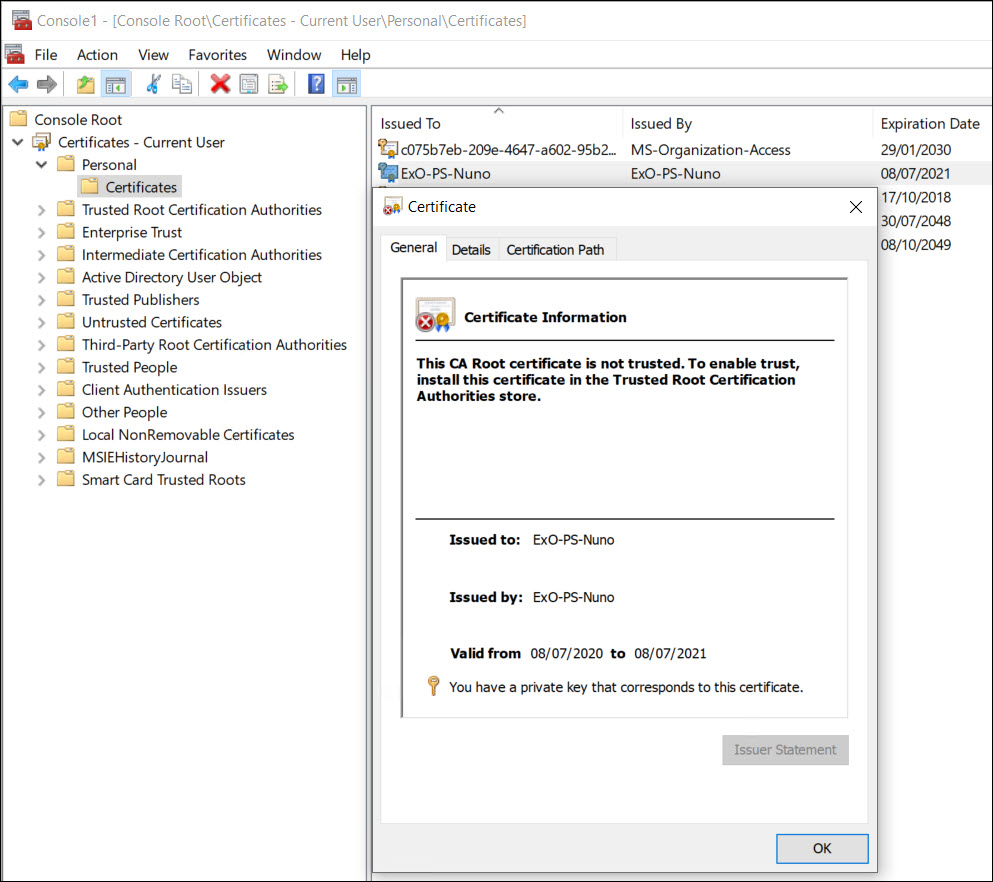Screen dimensions: 993x882
Task: Switch to the Certification Path tab
Action: (x=555, y=249)
